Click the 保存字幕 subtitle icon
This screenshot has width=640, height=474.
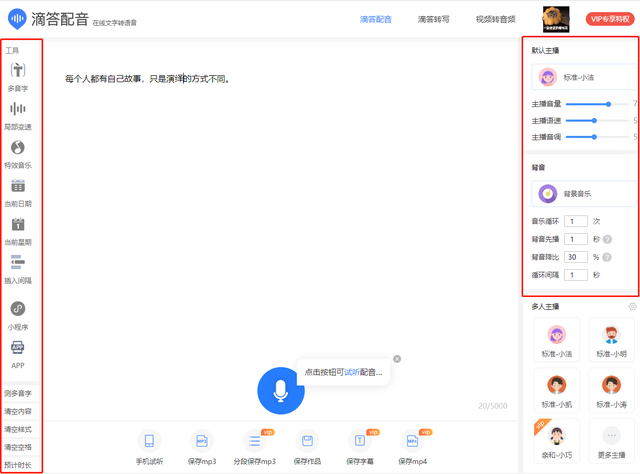[360, 441]
